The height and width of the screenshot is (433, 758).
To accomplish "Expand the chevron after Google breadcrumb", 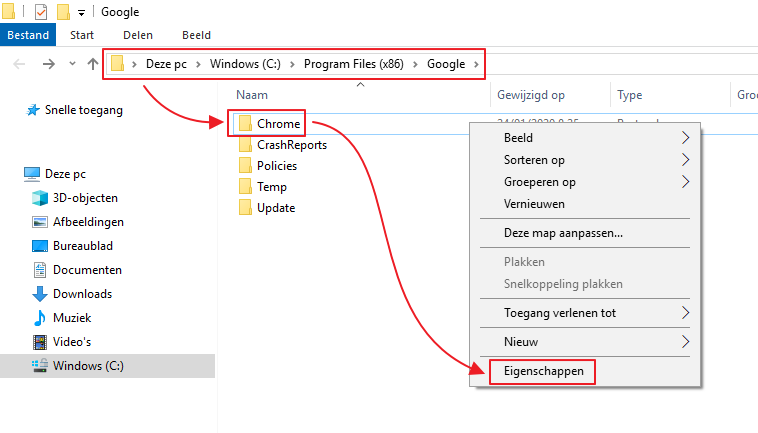I will 476,64.
